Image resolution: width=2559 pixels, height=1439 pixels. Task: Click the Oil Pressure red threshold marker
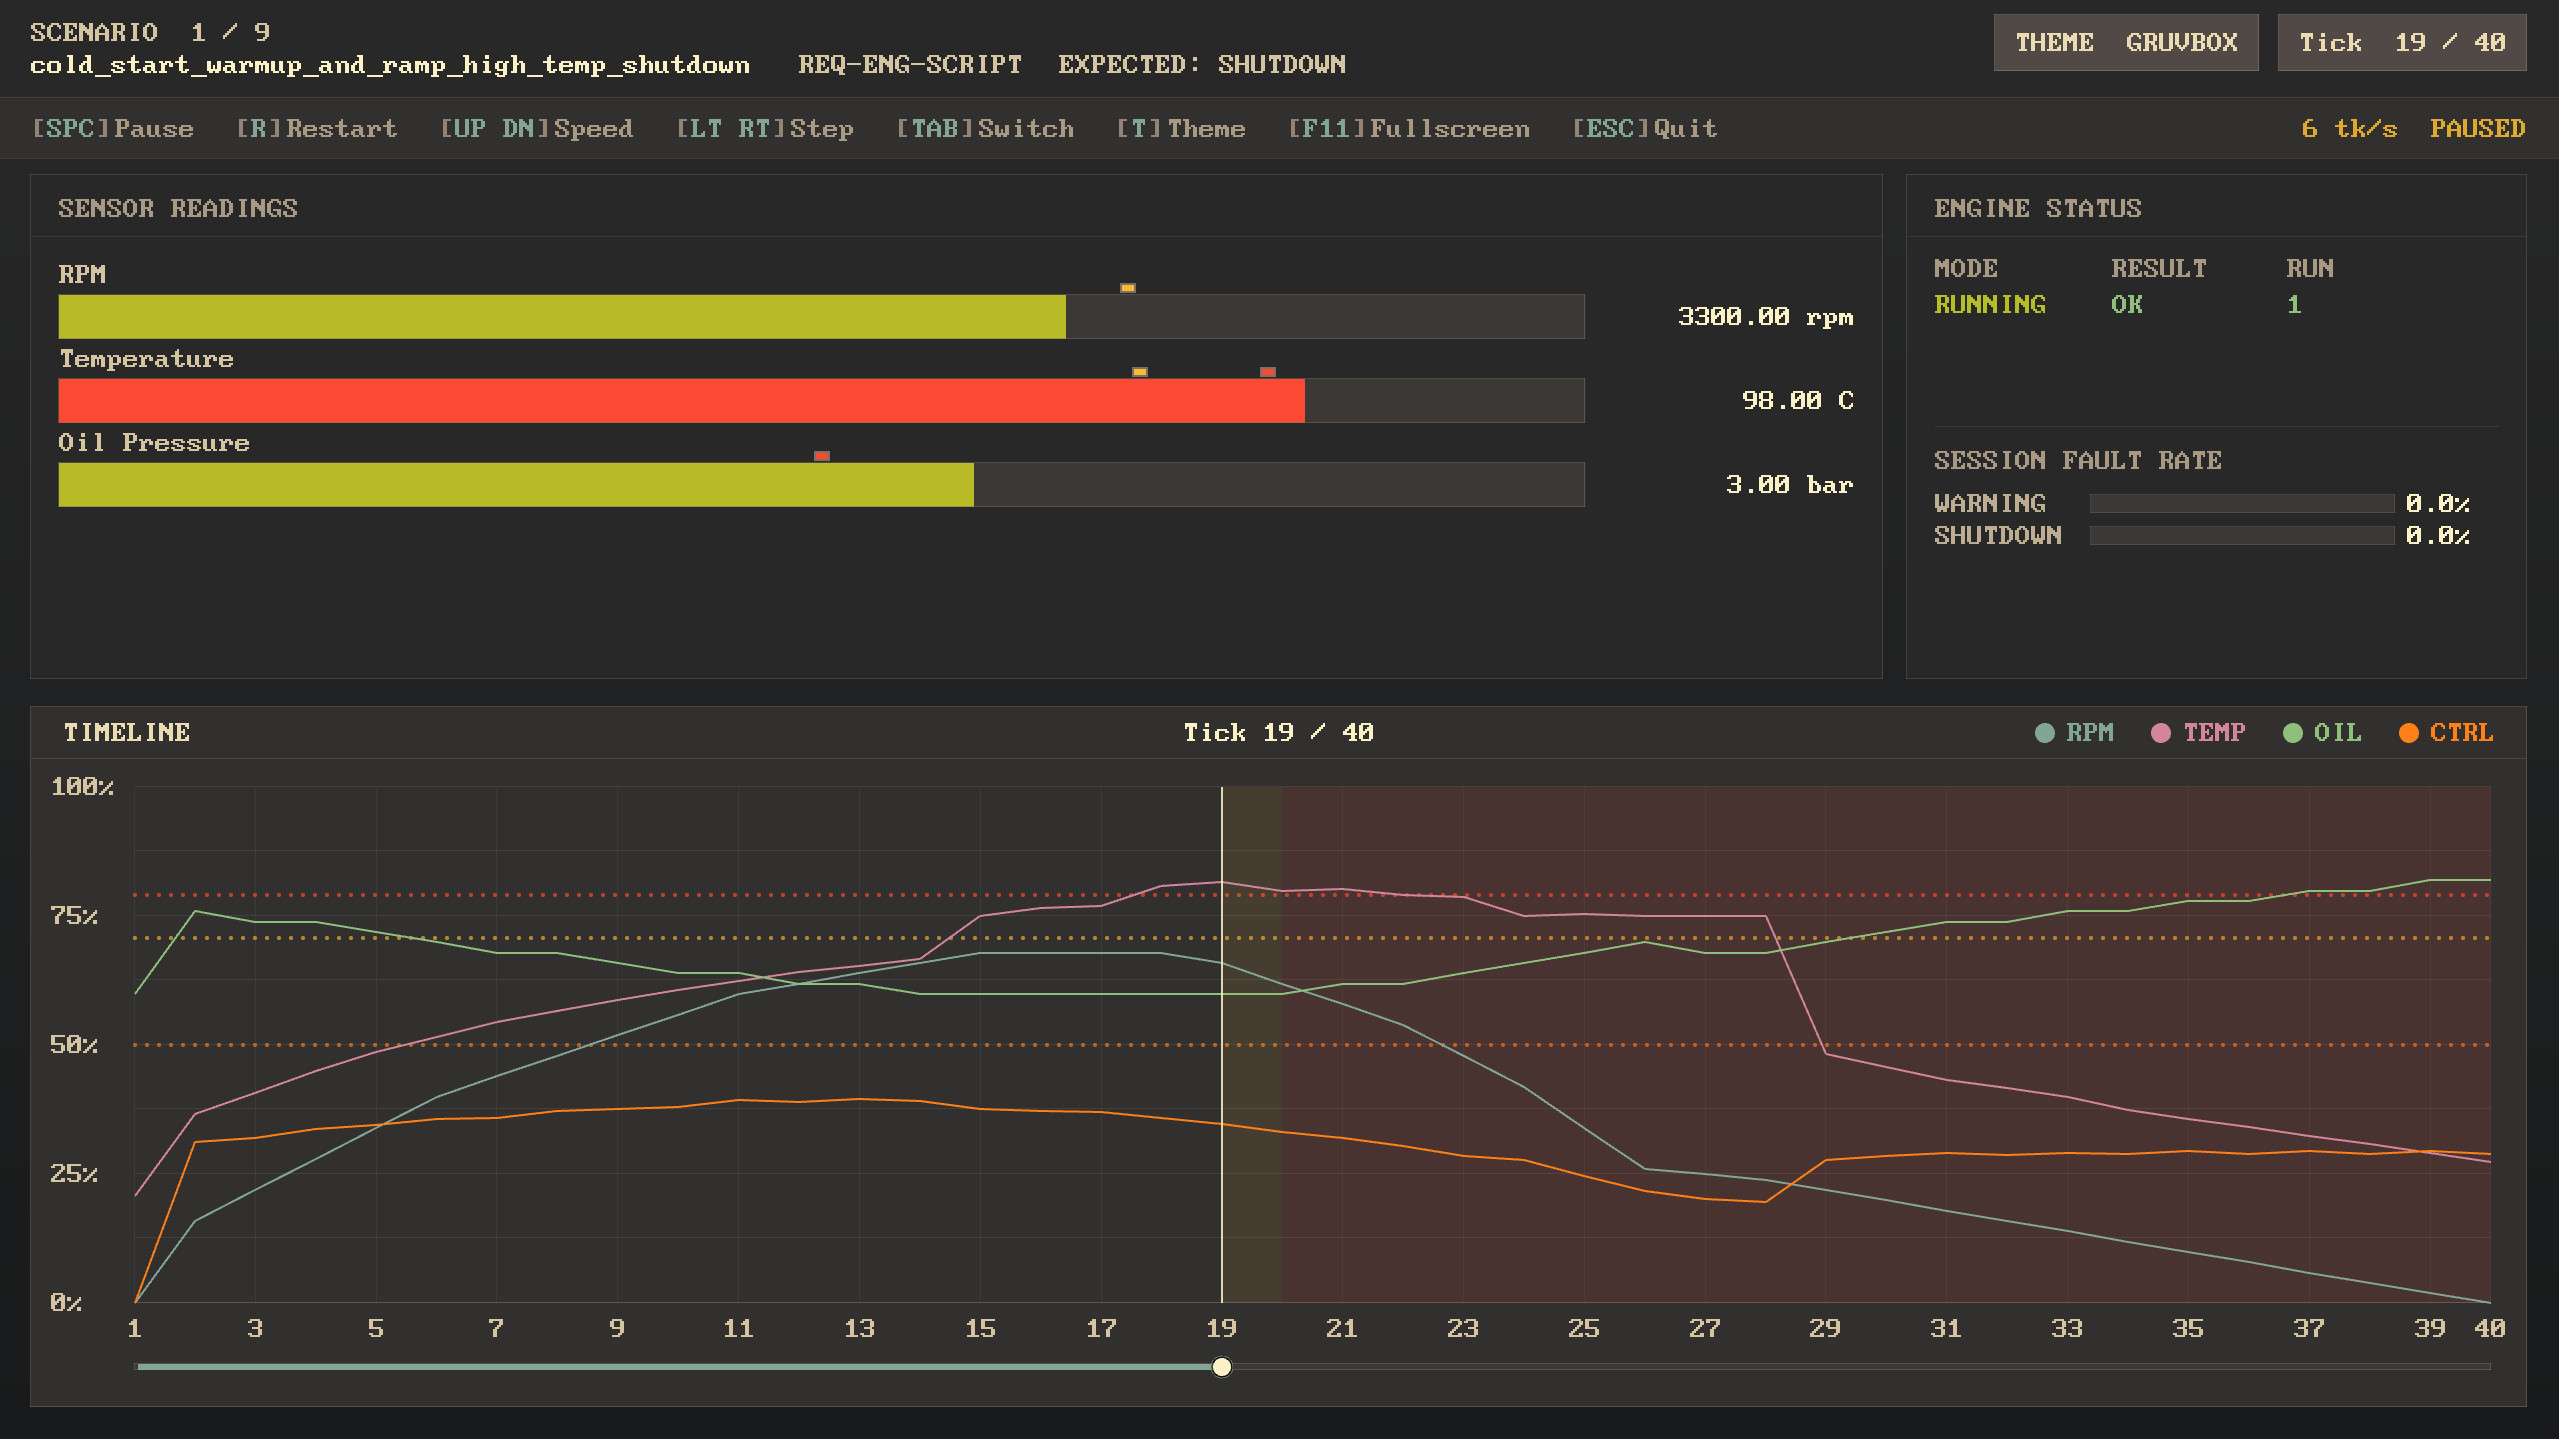[821, 456]
